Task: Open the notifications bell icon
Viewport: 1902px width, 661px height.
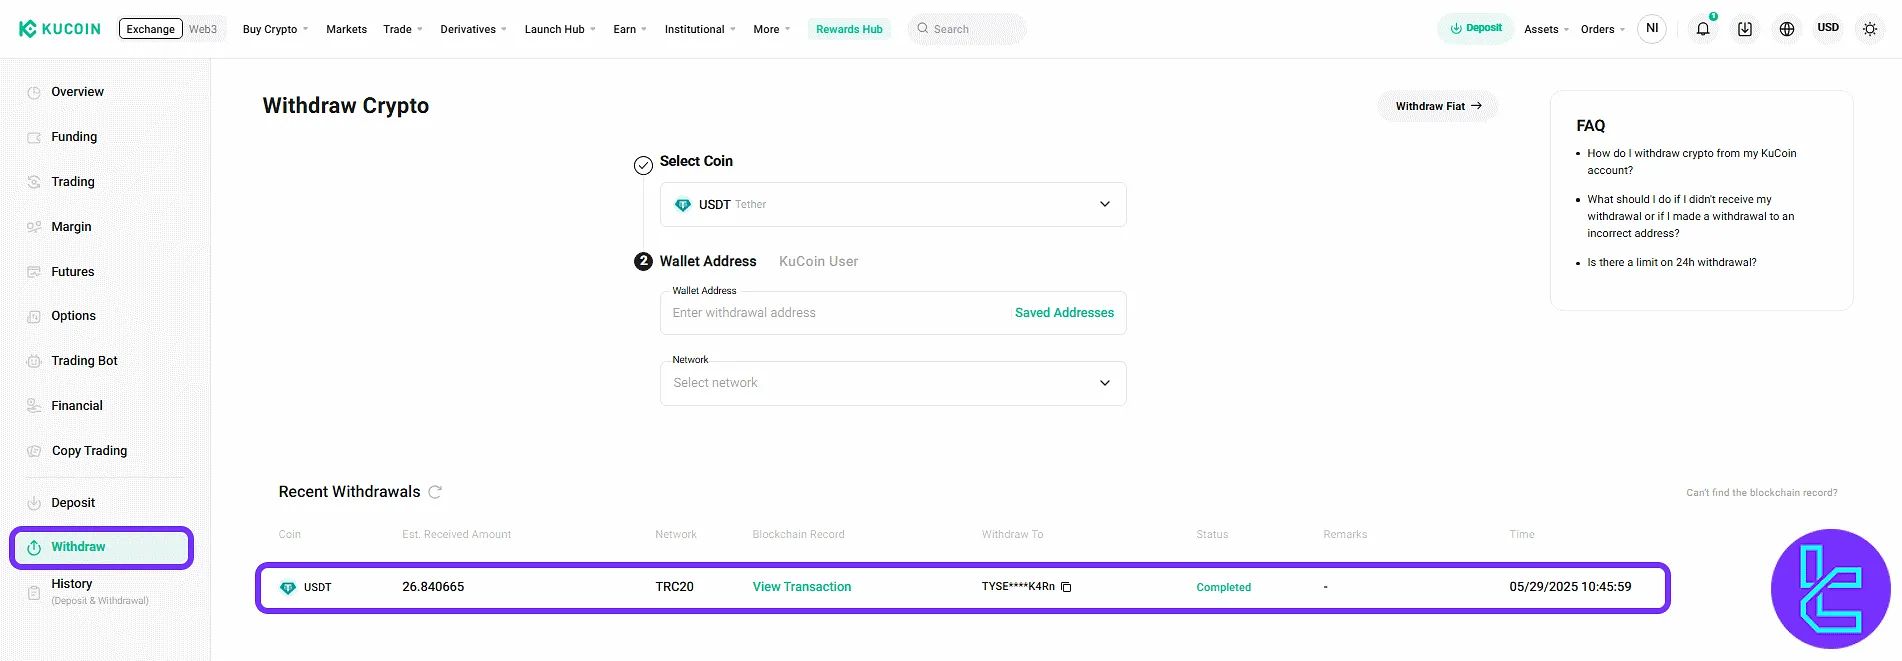Action: click(x=1703, y=29)
